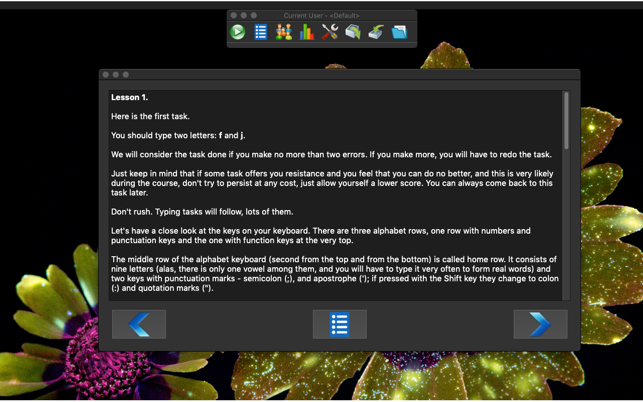
Task: Click the import icon with arrow entering the tray
Action: (x=376, y=32)
